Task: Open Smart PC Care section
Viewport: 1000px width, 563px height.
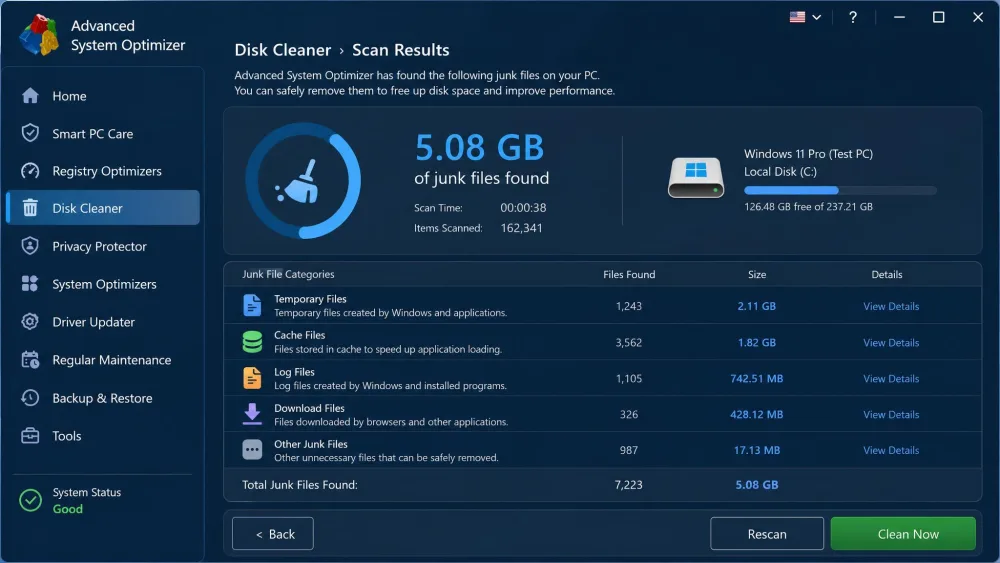Action: tap(103, 133)
